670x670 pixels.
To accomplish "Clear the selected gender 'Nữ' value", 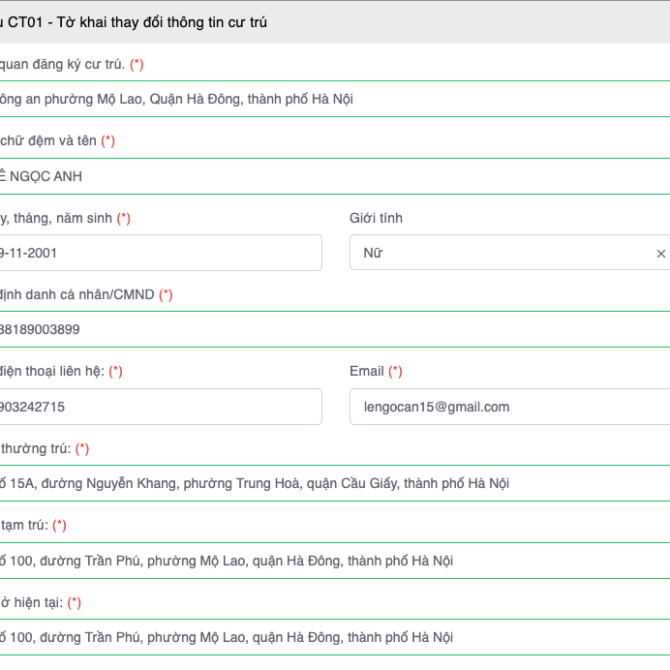I will 660,254.
